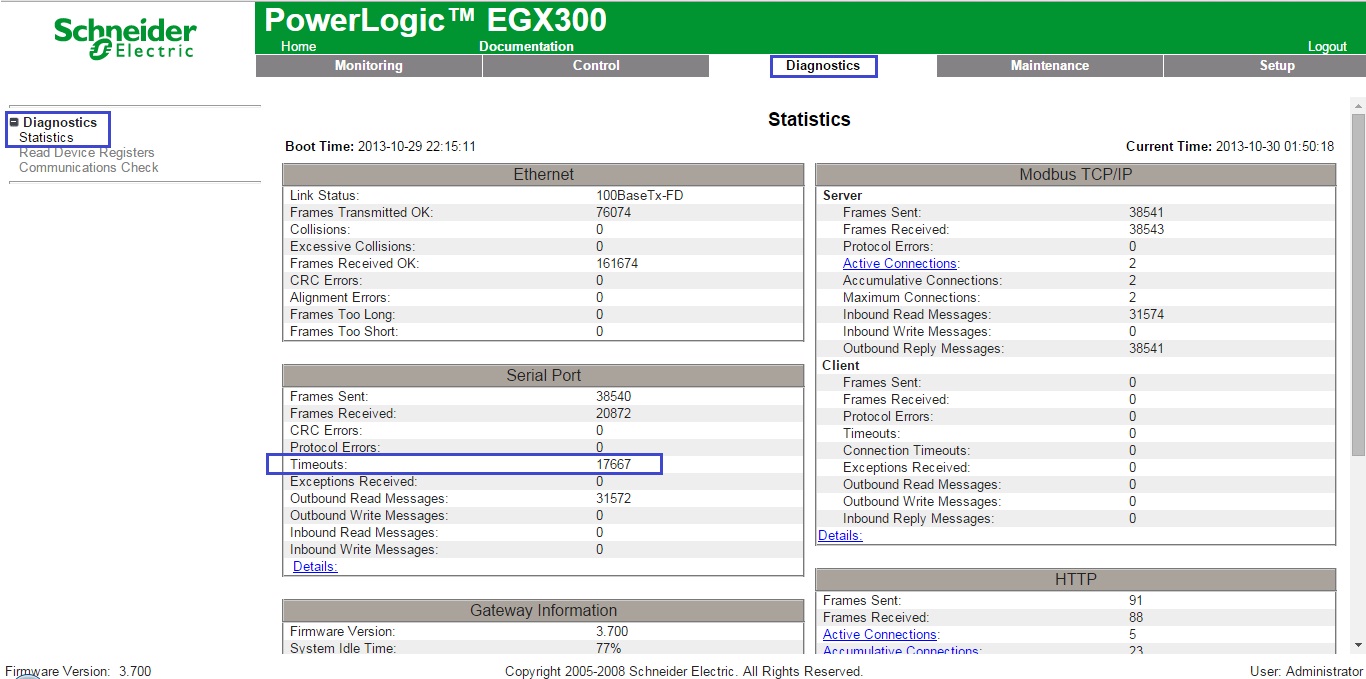The height and width of the screenshot is (679, 1366).
Task: Click HTTP Frames Received value 88
Action: click(x=1136, y=618)
